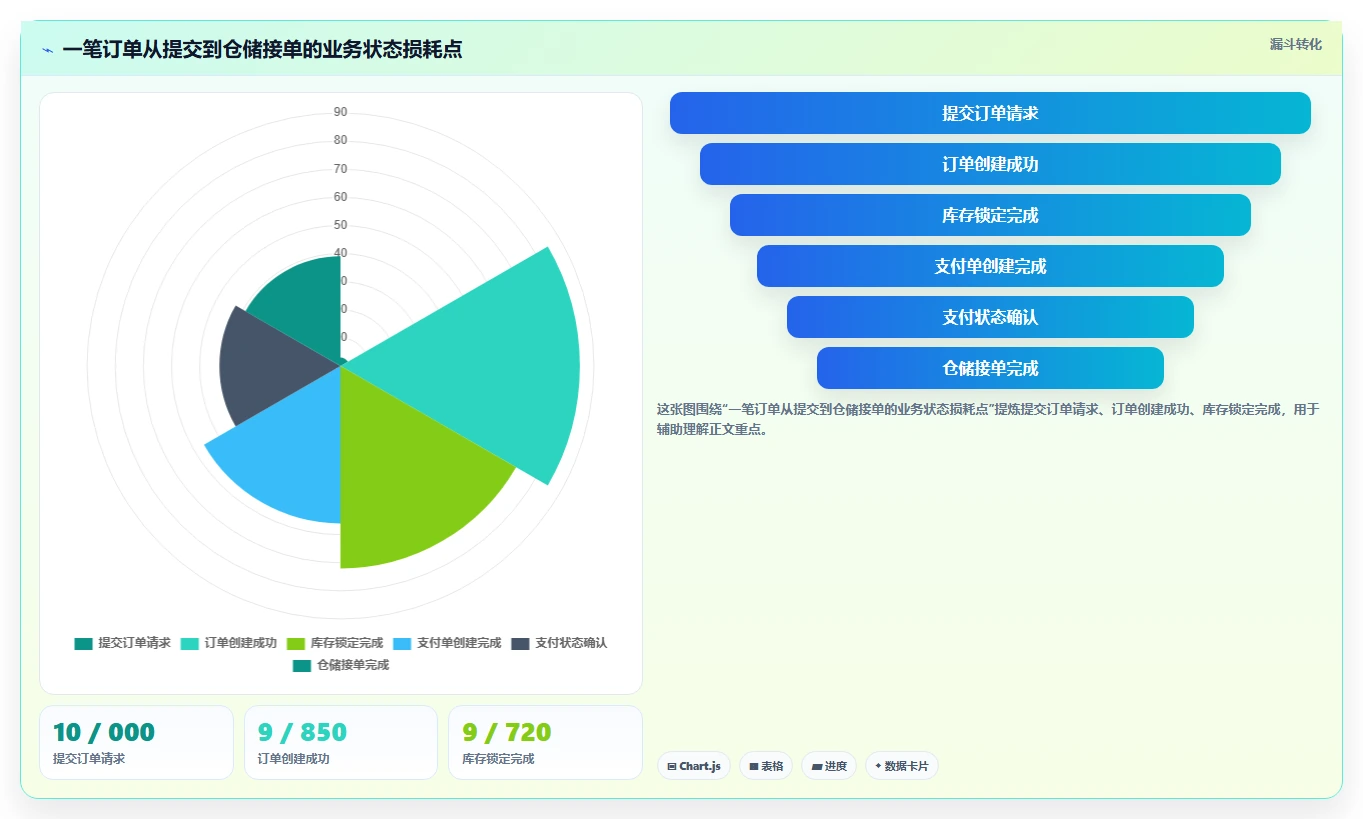Click the 10 / 000 stat value
This screenshot has height=819, width=1363.
pos(104,733)
